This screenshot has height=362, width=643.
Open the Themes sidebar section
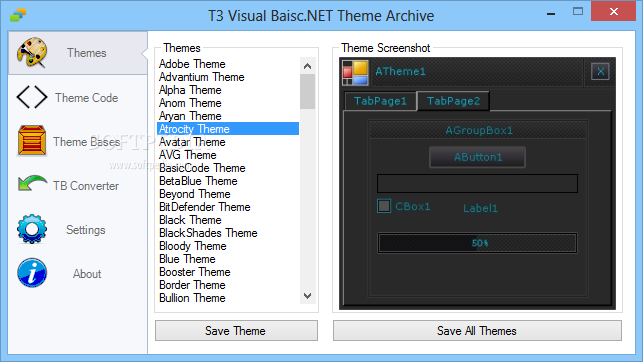78,53
